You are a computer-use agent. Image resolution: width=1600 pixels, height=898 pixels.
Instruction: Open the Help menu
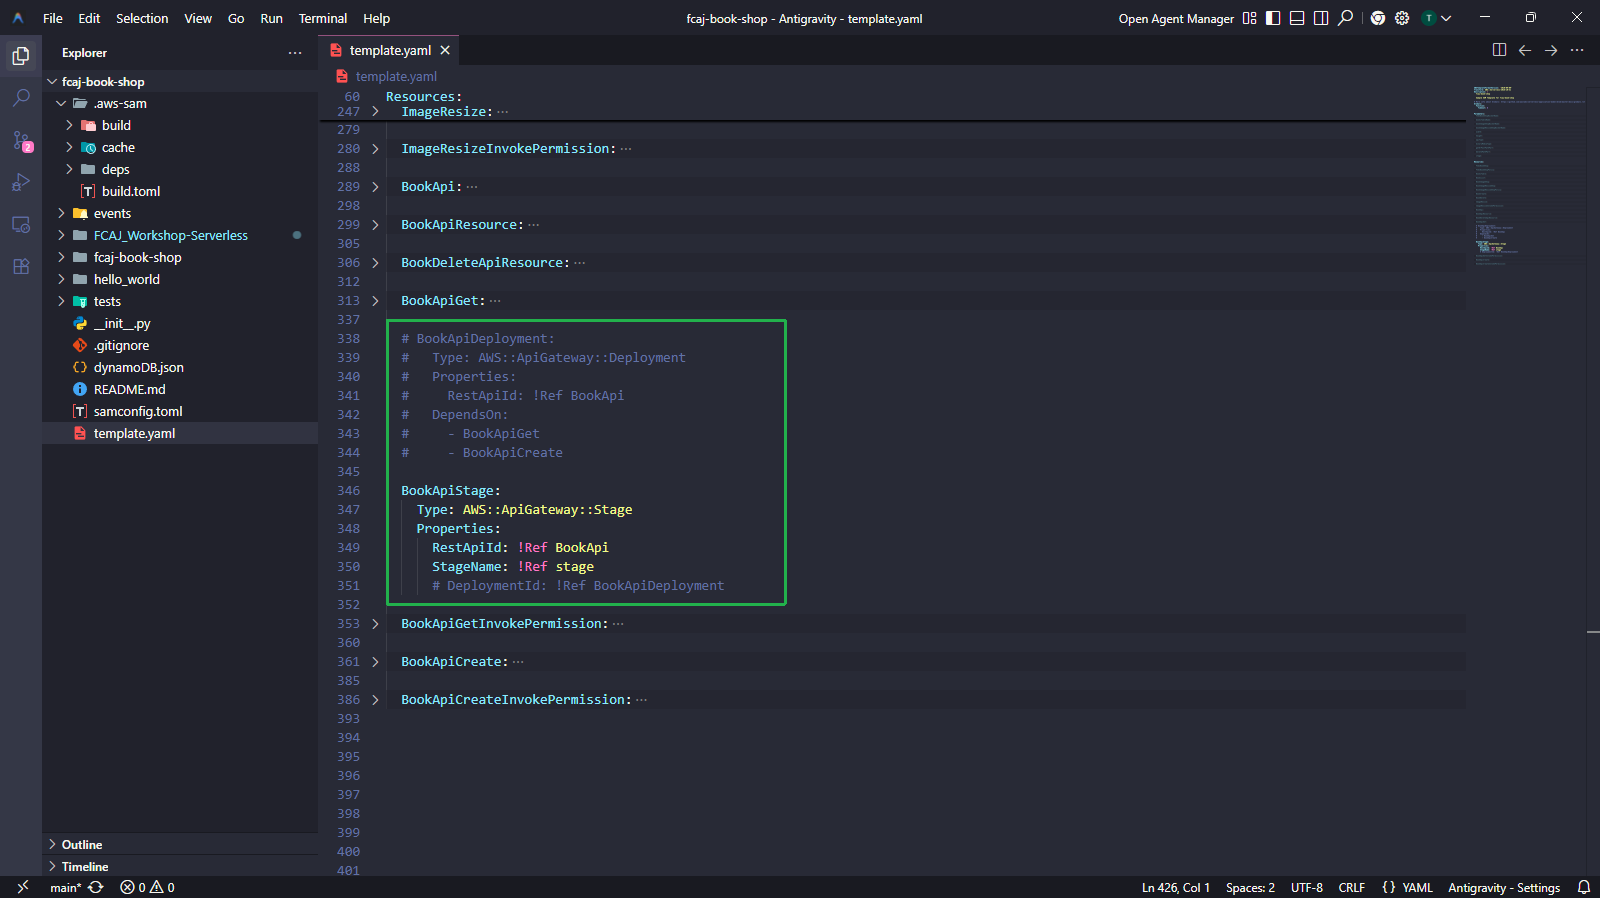click(x=376, y=18)
